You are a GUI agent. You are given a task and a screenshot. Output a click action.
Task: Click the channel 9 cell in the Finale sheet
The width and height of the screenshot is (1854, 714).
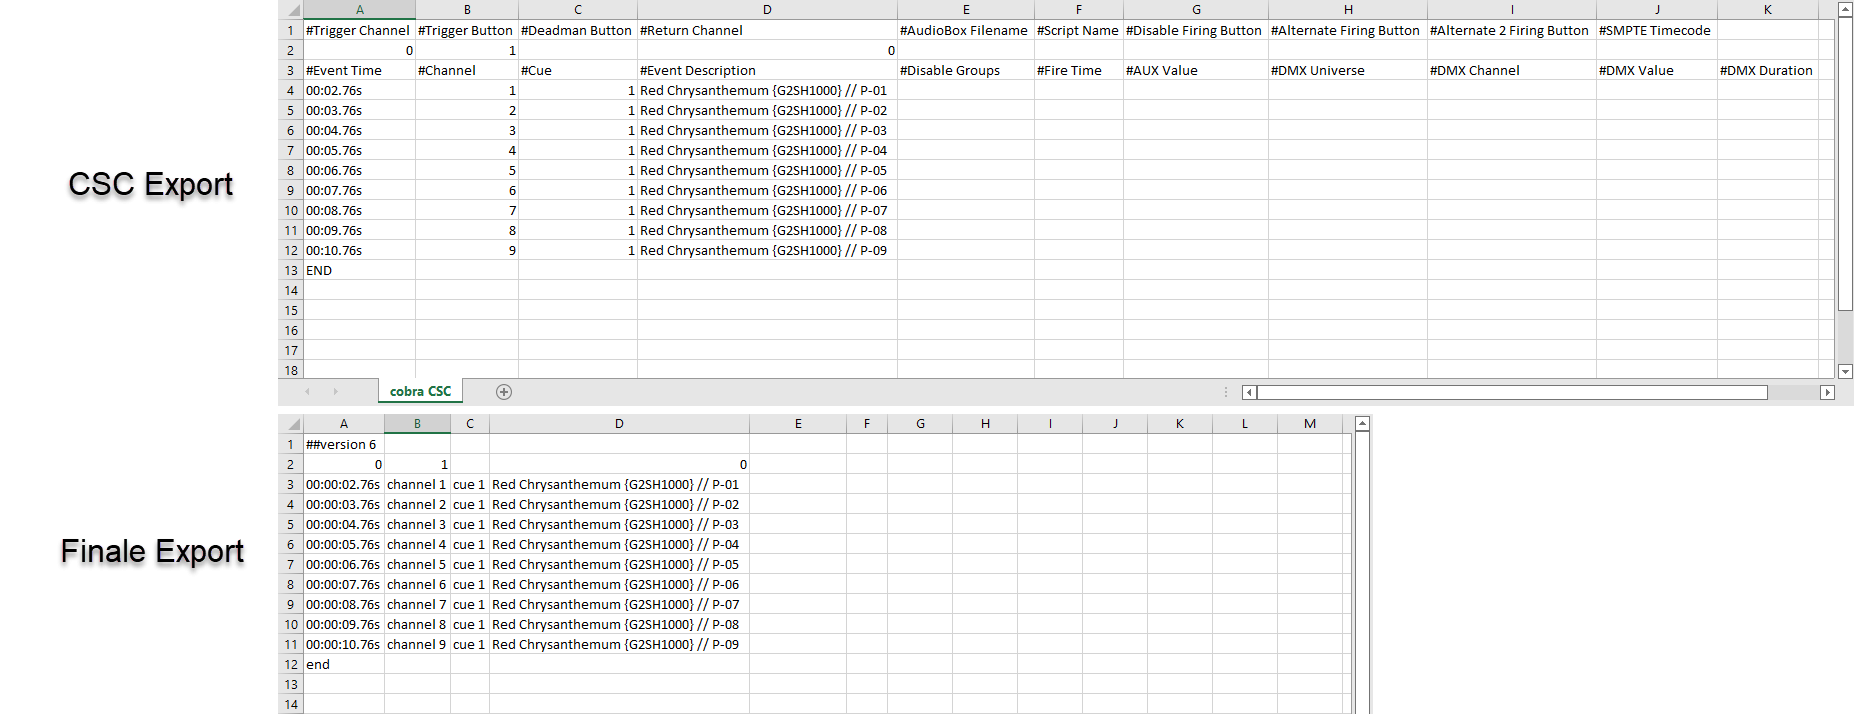[417, 645]
